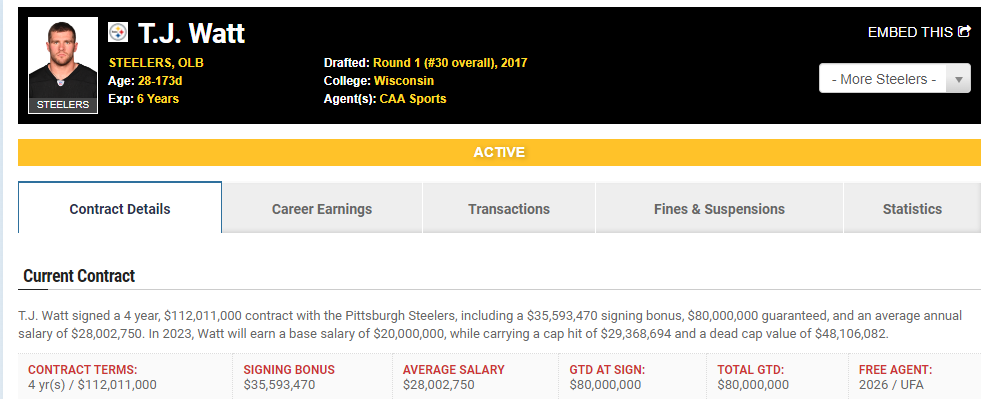Click the embed share arrow icon
This screenshot has width=996, height=399.
(964, 31)
